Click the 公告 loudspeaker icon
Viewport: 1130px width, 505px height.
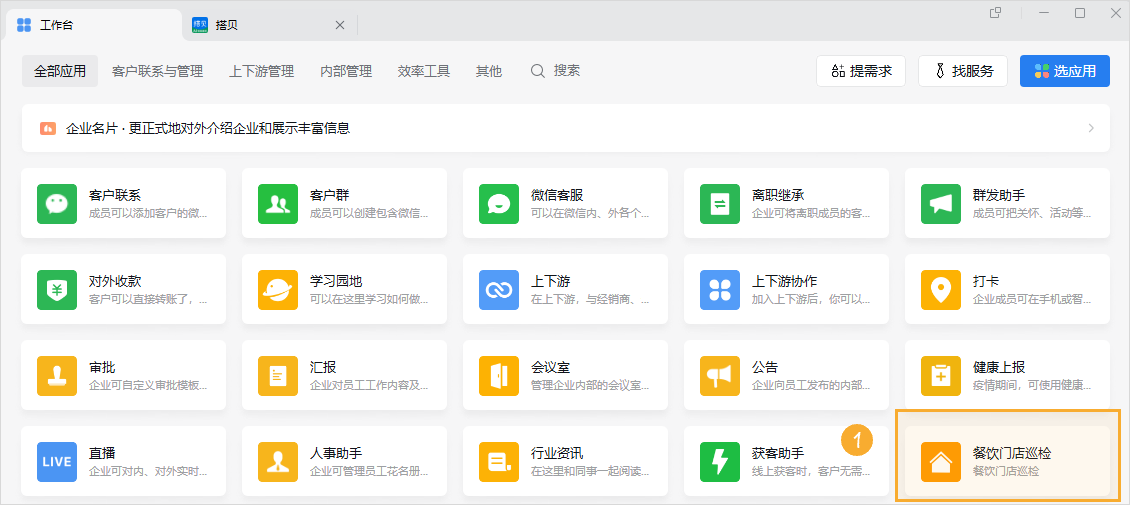[x=719, y=376]
